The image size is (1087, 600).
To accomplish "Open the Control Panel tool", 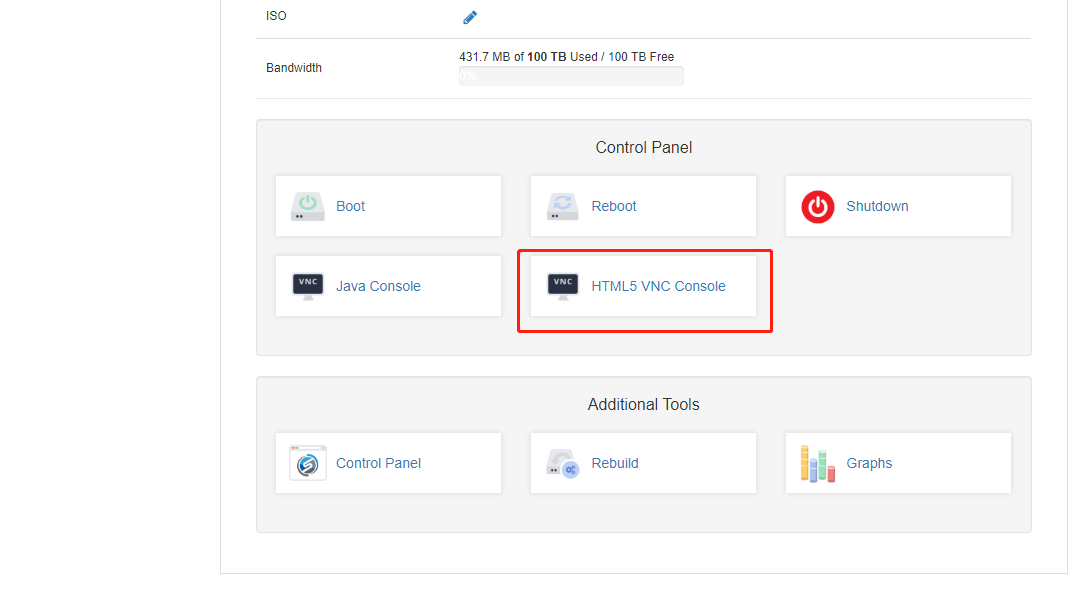I will 378,462.
